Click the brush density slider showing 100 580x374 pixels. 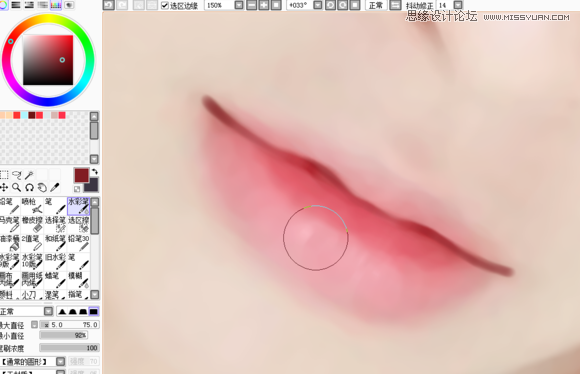[69, 348]
